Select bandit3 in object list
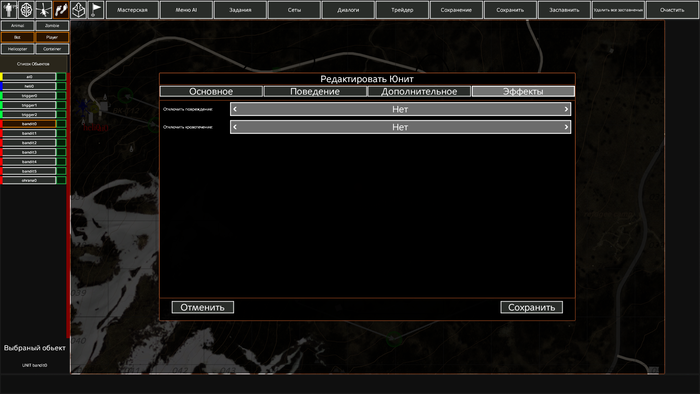The width and height of the screenshot is (700, 394). point(29,152)
